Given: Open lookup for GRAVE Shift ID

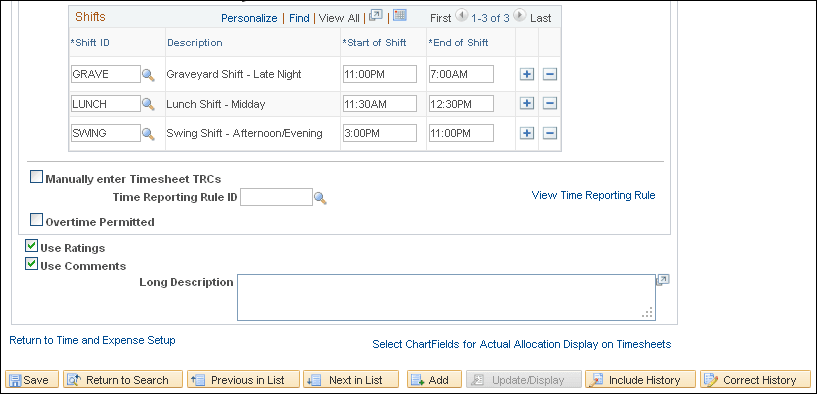Looking at the screenshot, I should coord(148,75).
